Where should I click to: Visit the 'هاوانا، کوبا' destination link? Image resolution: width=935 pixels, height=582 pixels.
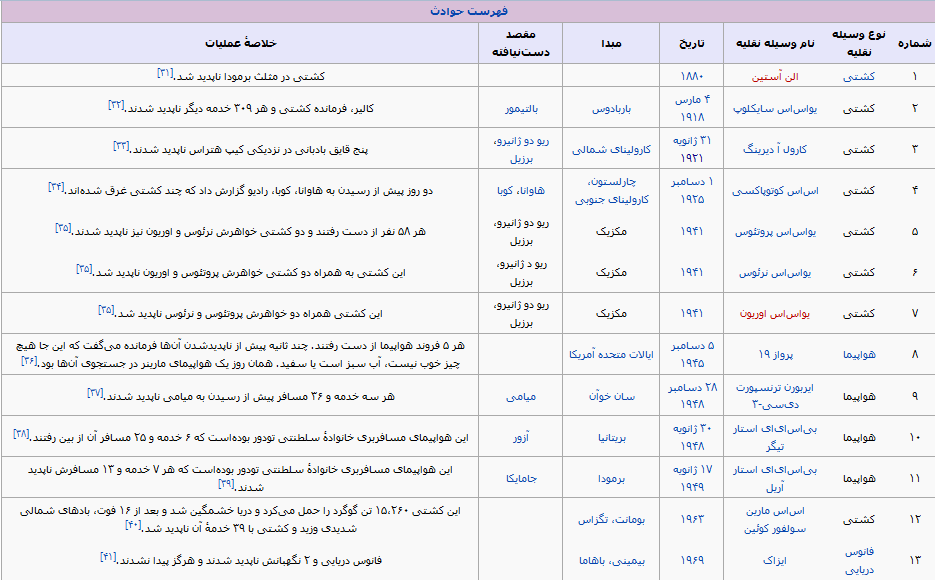[x=521, y=191]
